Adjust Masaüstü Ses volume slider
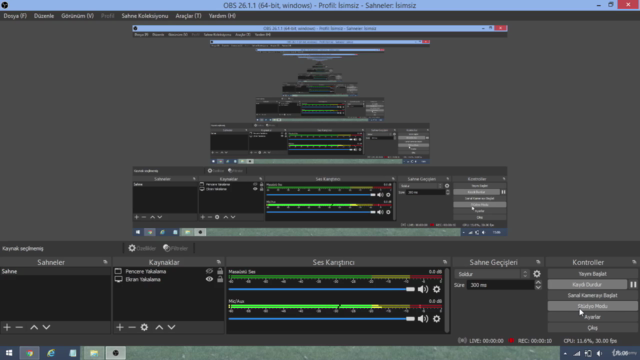This screenshot has width=640, height=360. click(x=322, y=289)
